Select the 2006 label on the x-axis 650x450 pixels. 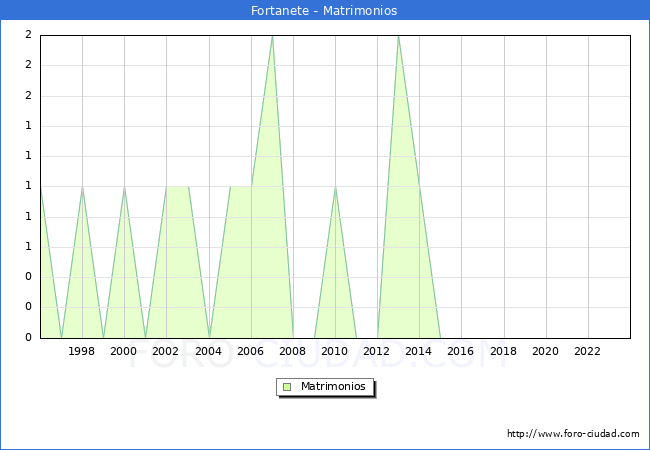tap(250, 351)
